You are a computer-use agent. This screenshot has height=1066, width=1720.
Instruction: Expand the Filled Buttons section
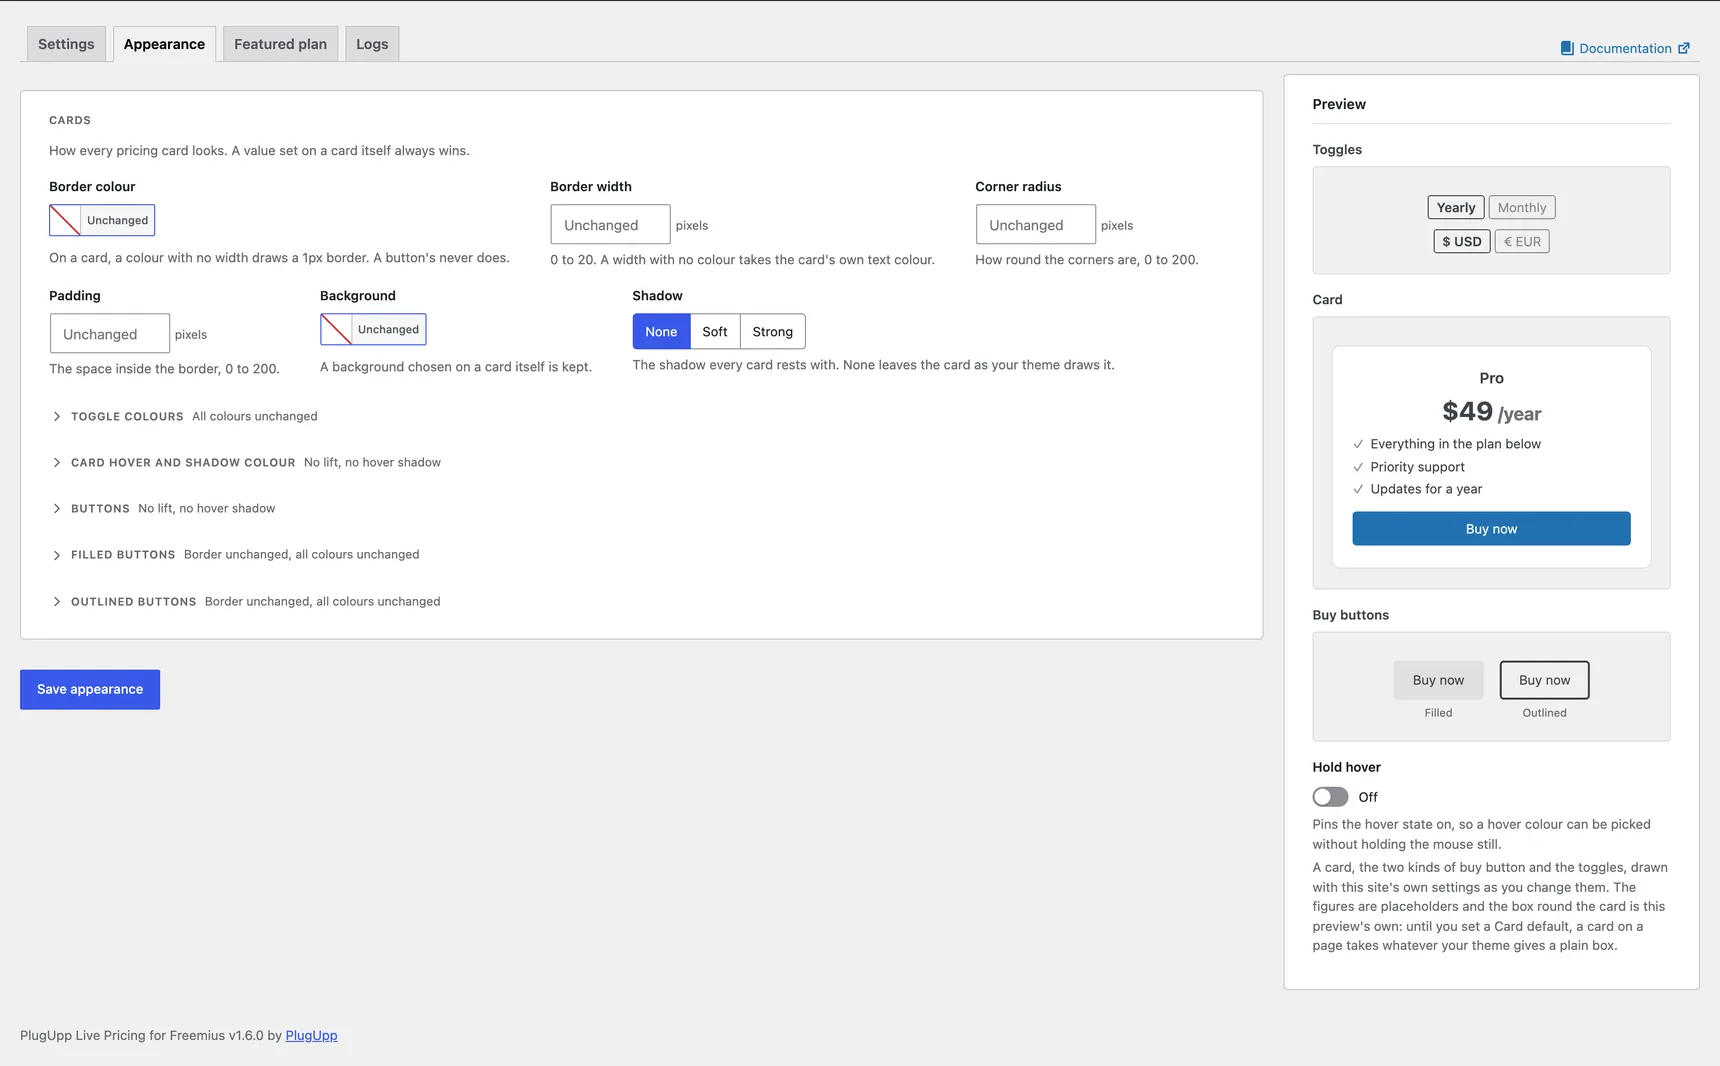coord(235,555)
